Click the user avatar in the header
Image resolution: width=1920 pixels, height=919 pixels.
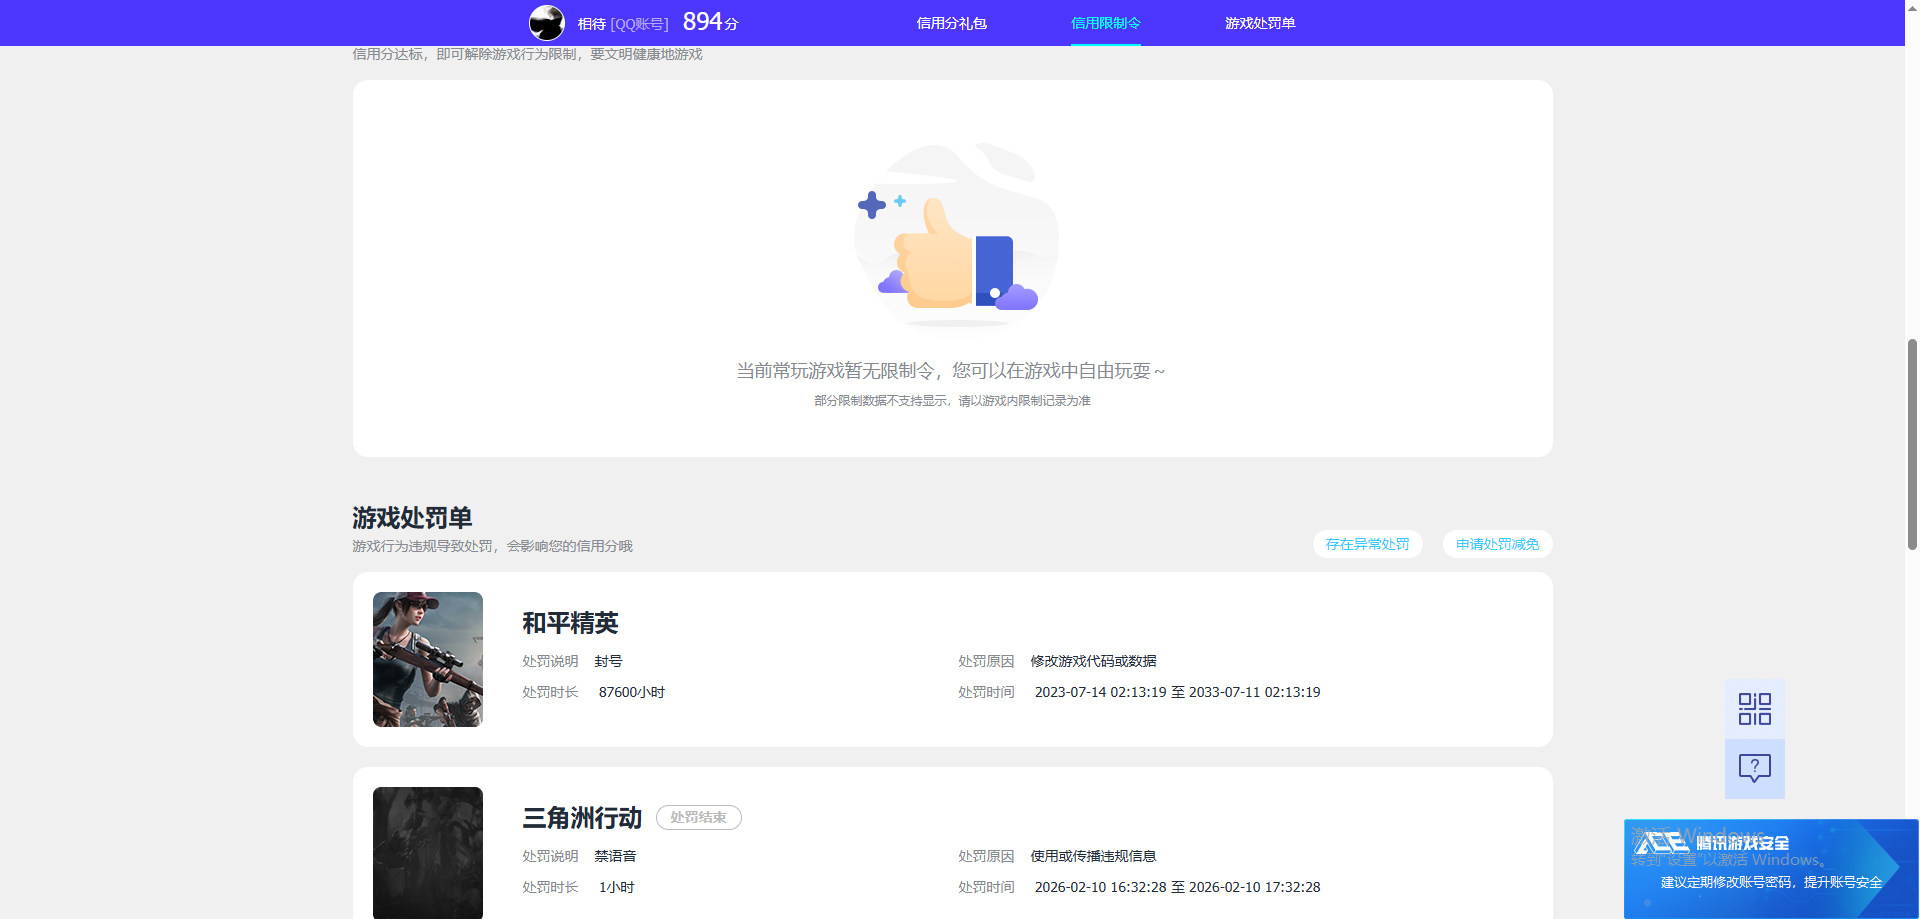click(x=547, y=22)
